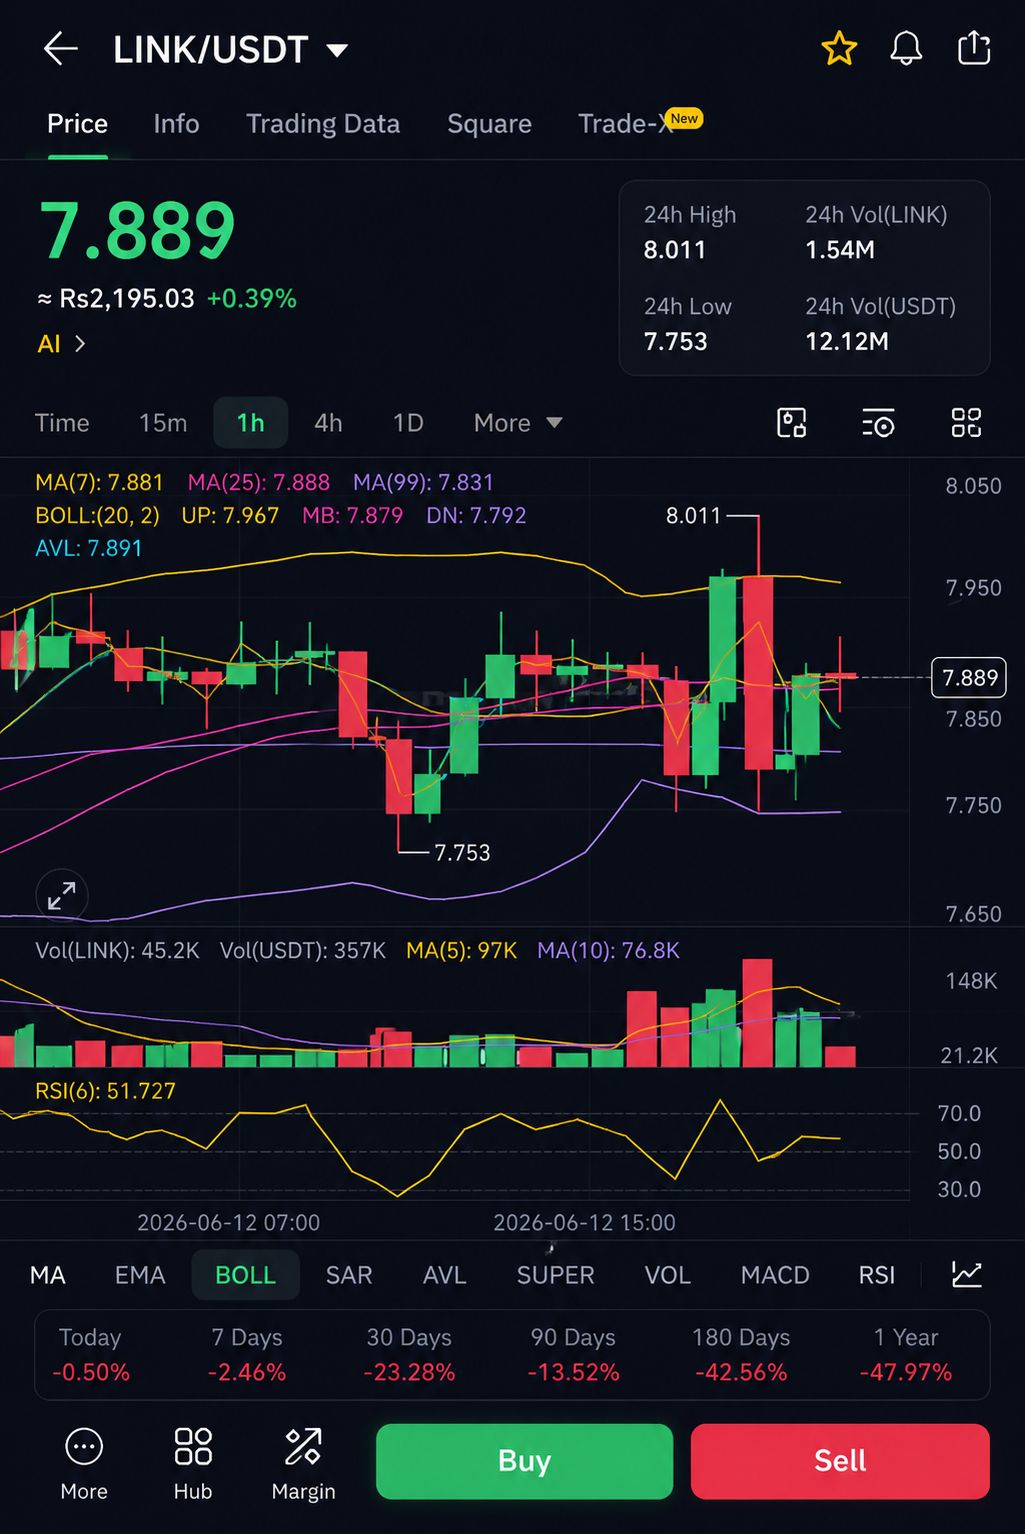This screenshot has height=1534, width=1025.
Task: Select the 24h Low value 7.753
Action: tap(676, 342)
